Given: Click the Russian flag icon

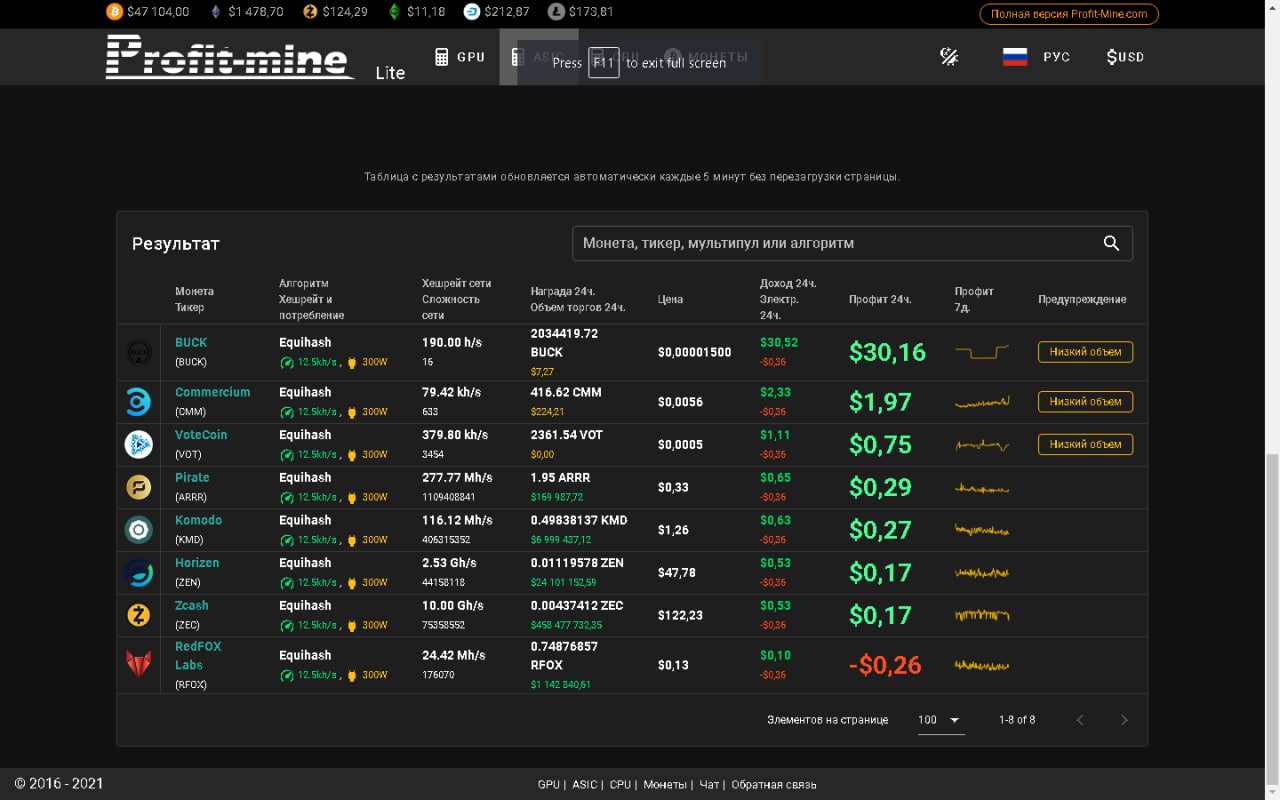Looking at the screenshot, I should [x=1015, y=57].
